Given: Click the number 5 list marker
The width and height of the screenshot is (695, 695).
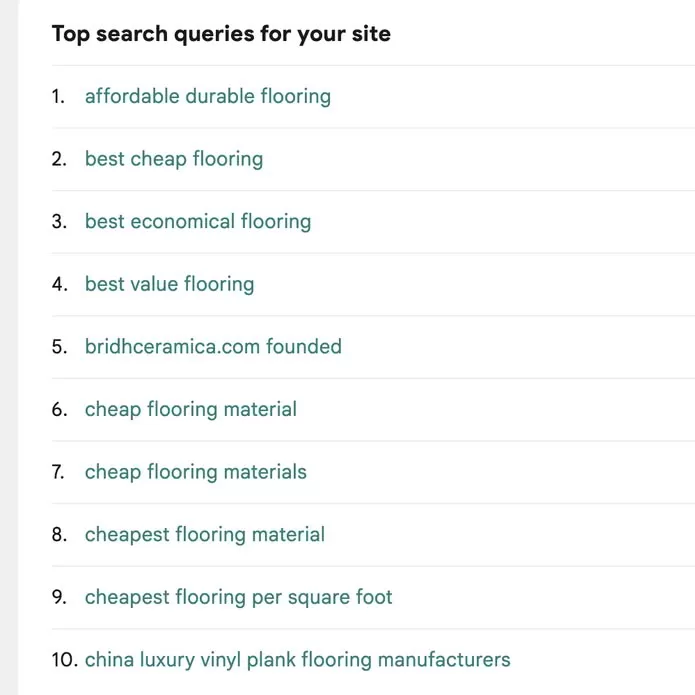Looking at the screenshot, I should tap(59, 347).
